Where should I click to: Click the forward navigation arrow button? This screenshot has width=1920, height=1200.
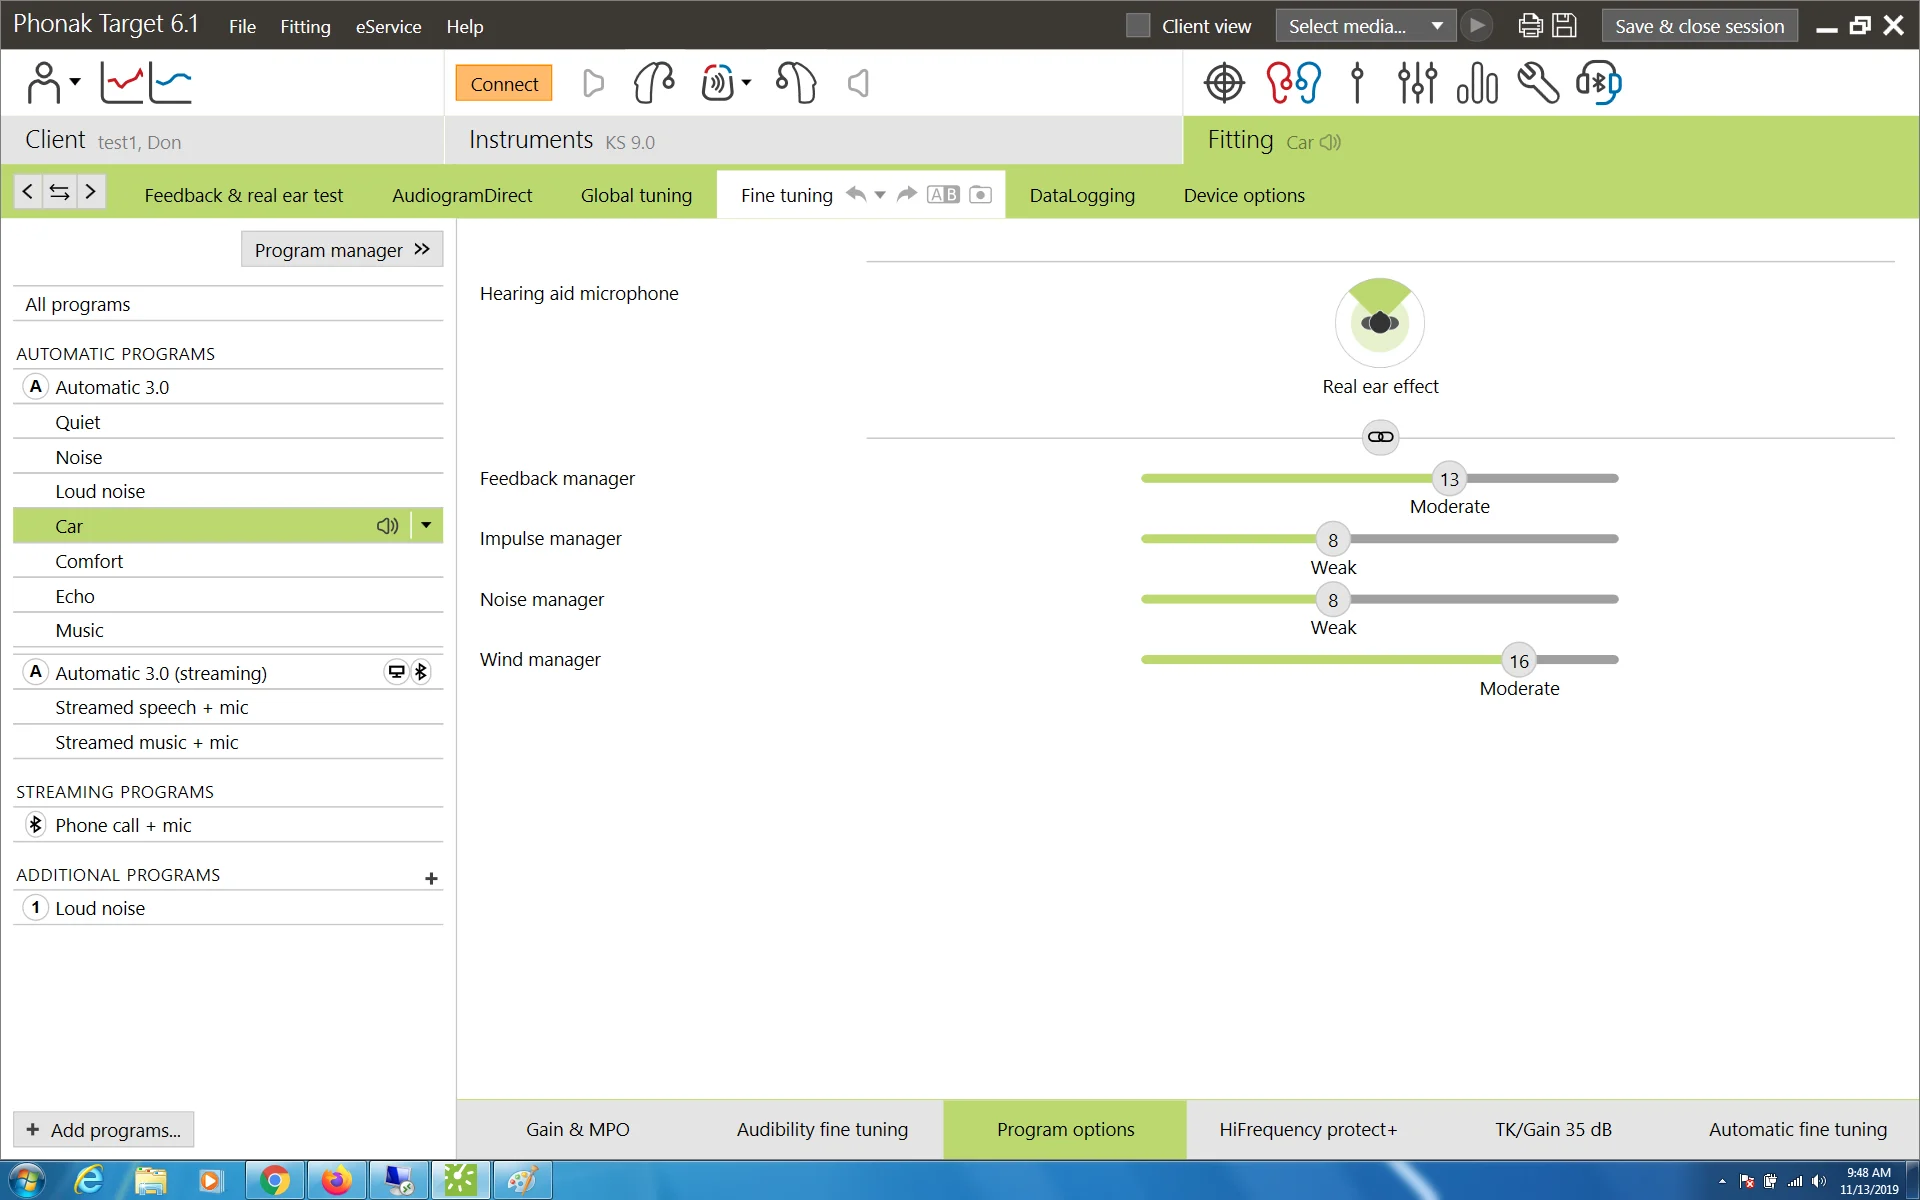click(91, 191)
